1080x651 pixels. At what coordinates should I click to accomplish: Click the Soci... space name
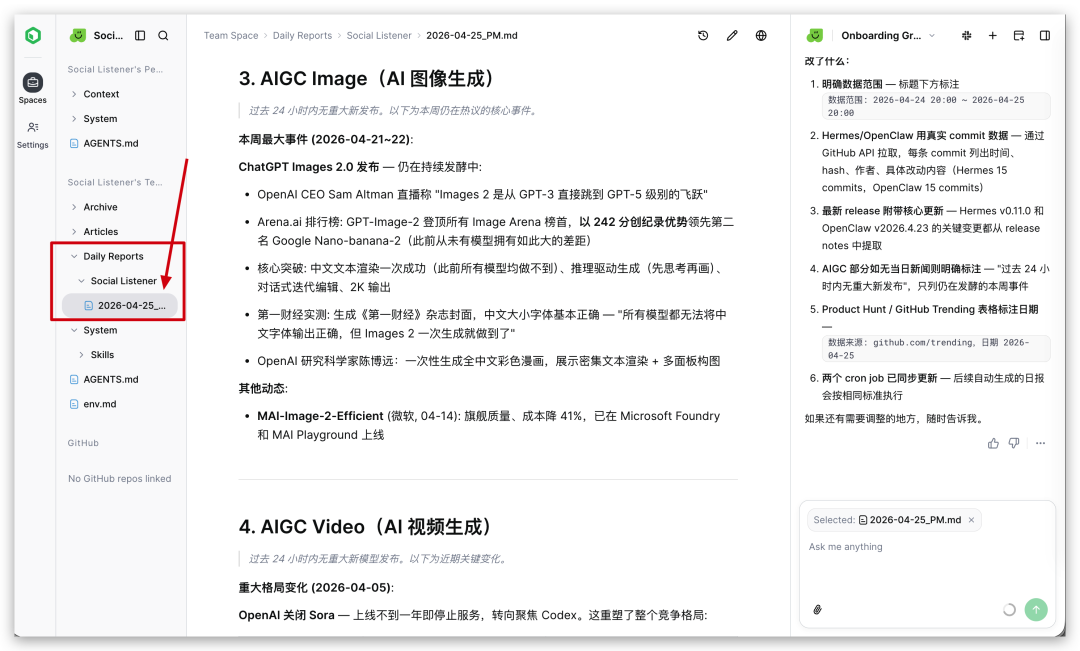tap(108, 35)
